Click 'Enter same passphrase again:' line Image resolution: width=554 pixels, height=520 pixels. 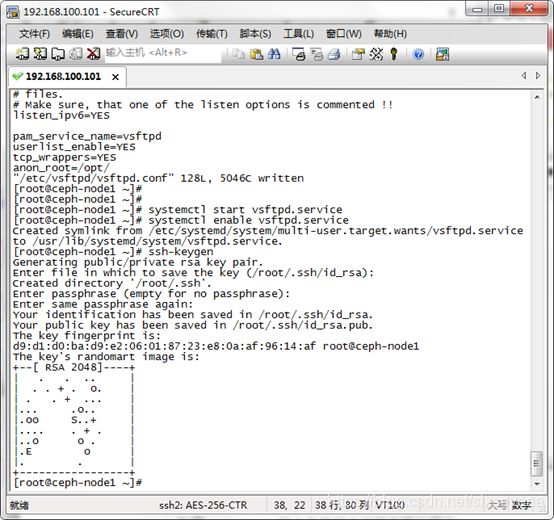coord(103,304)
